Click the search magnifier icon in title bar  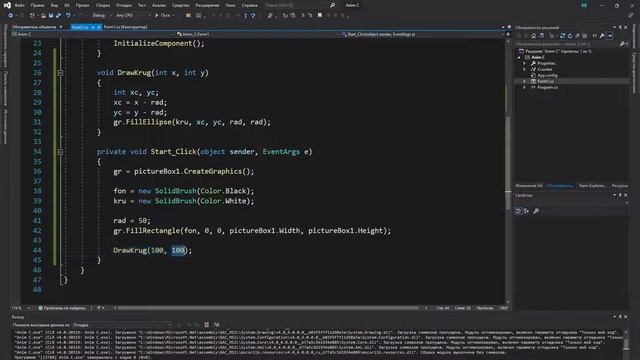tap(333, 5)
